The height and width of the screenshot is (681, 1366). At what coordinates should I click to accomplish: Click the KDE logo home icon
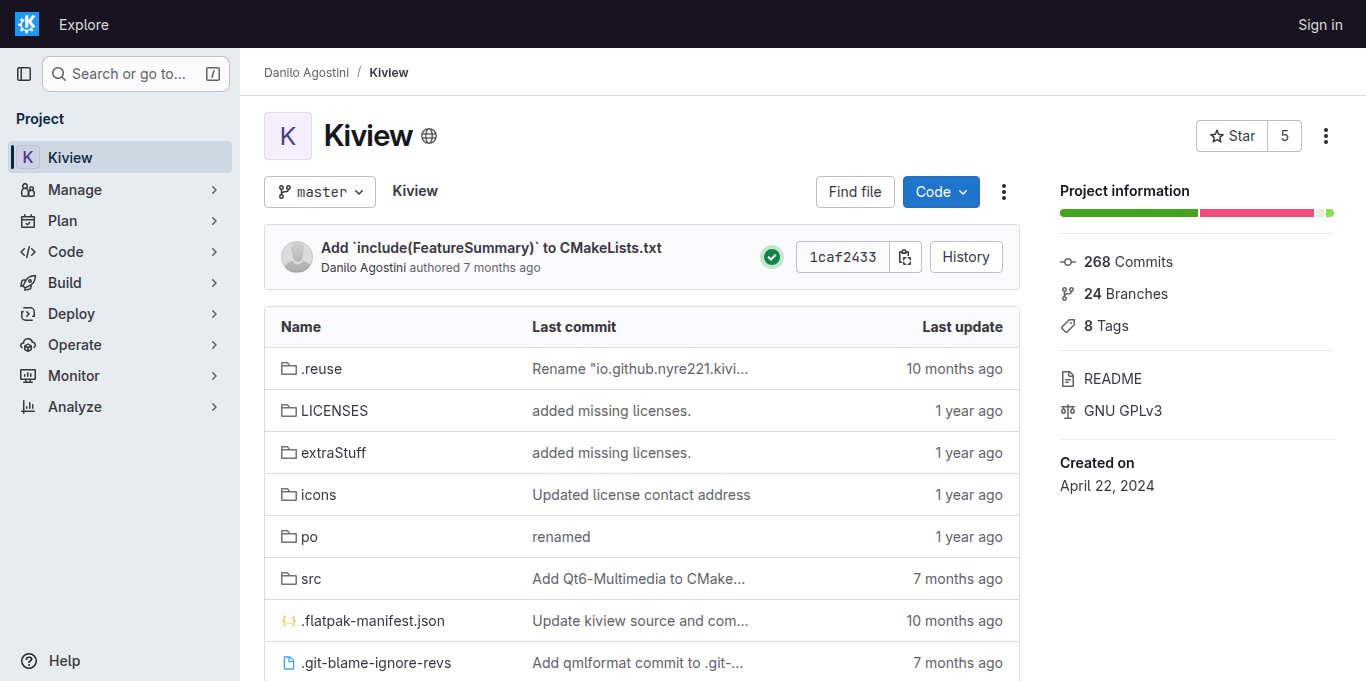[x=27, y=24]
